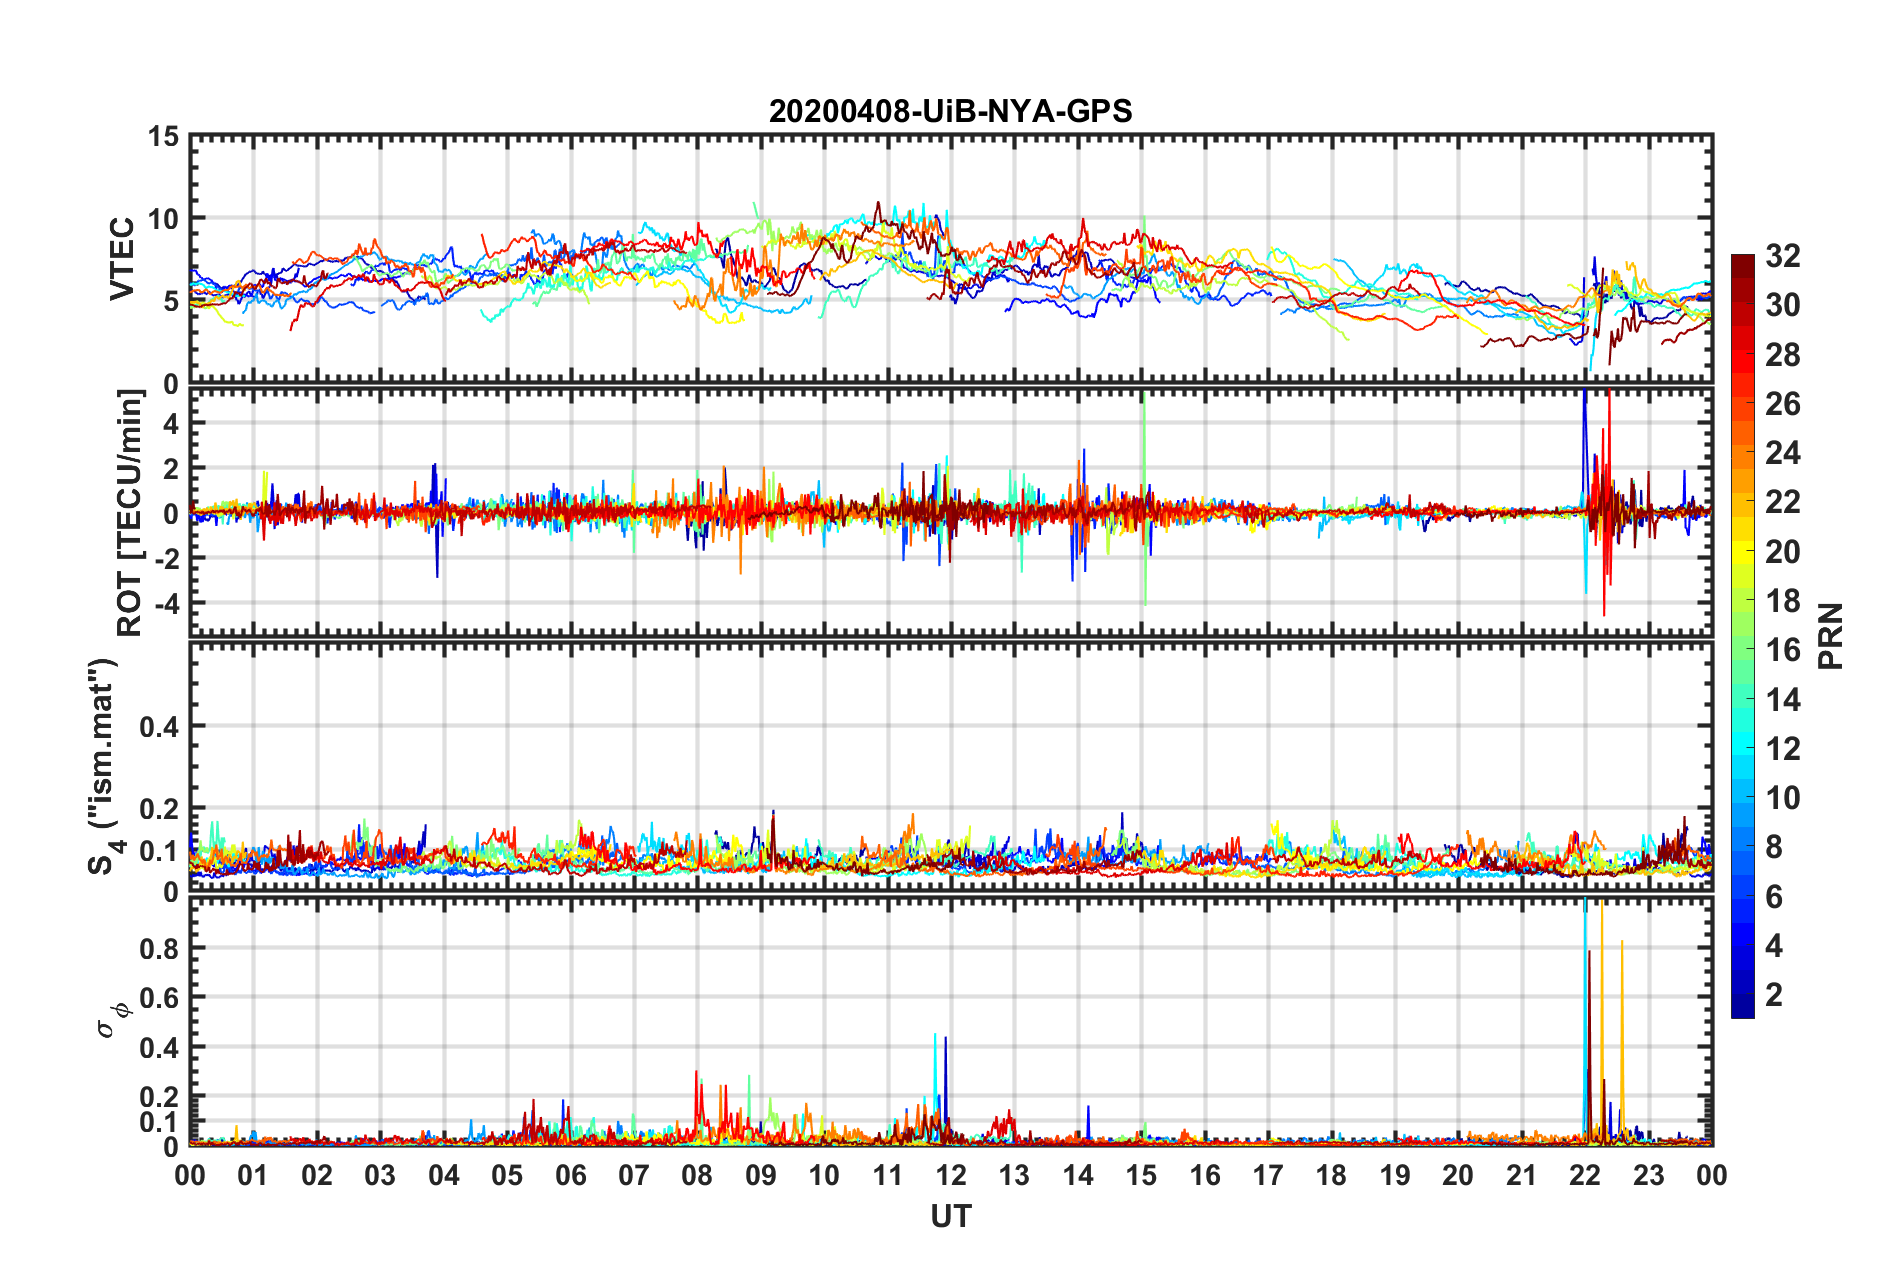This screenshot has height=1272, width=1902.
Task: Click the S4 panel's 0.1 tick label
Action: point(160,852)
